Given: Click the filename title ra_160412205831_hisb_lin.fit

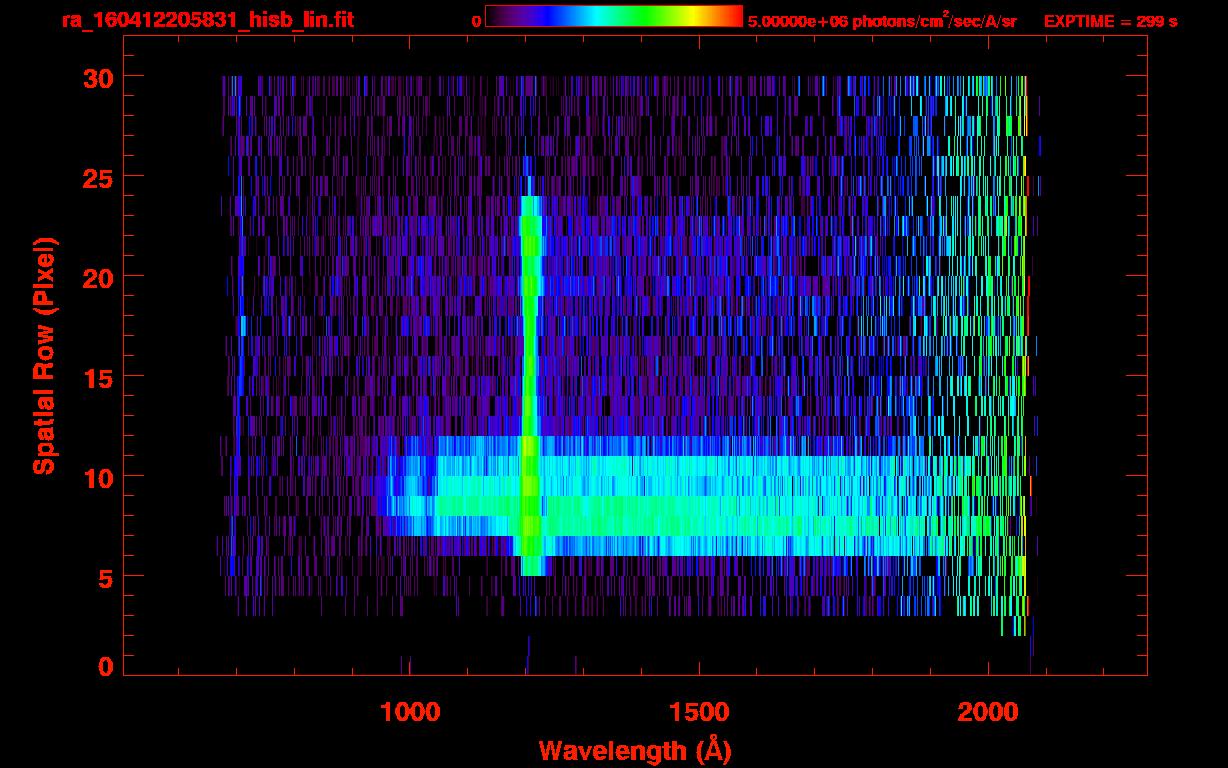Looking at the screenshot, I should pyautogui.click(x=207, y=20).
